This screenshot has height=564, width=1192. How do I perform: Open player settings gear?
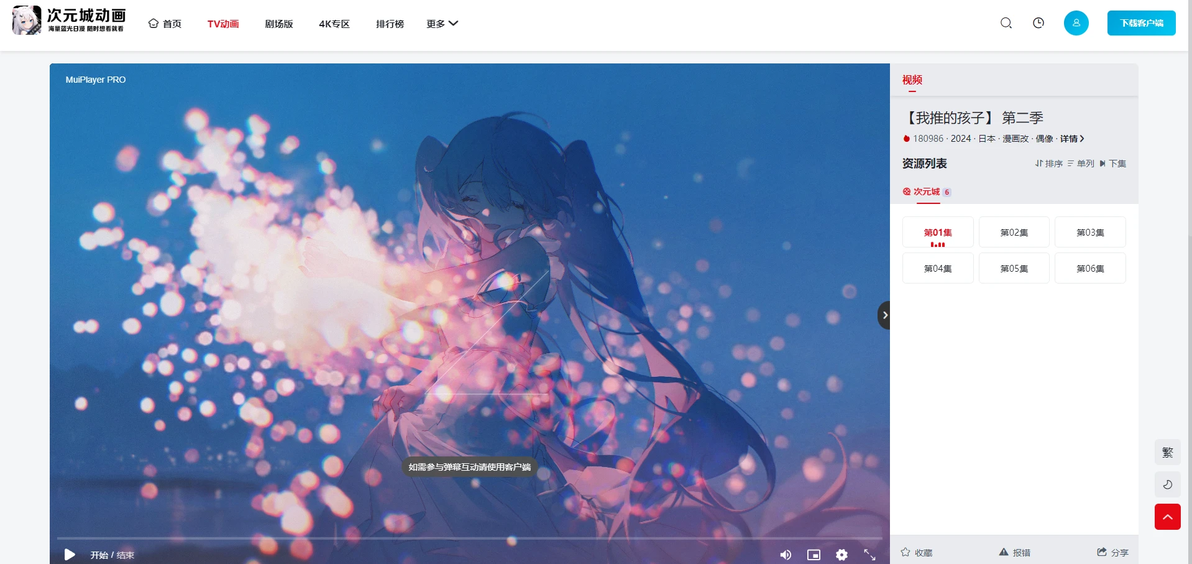point(842,555)
